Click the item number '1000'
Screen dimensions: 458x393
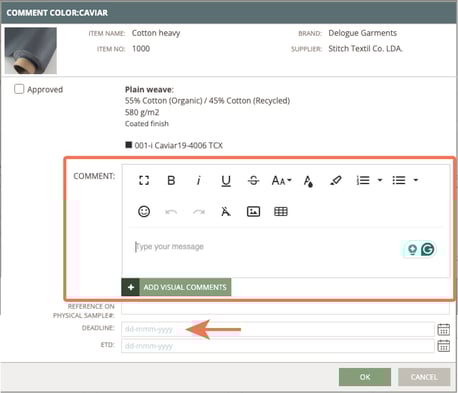tap(141, 49)
